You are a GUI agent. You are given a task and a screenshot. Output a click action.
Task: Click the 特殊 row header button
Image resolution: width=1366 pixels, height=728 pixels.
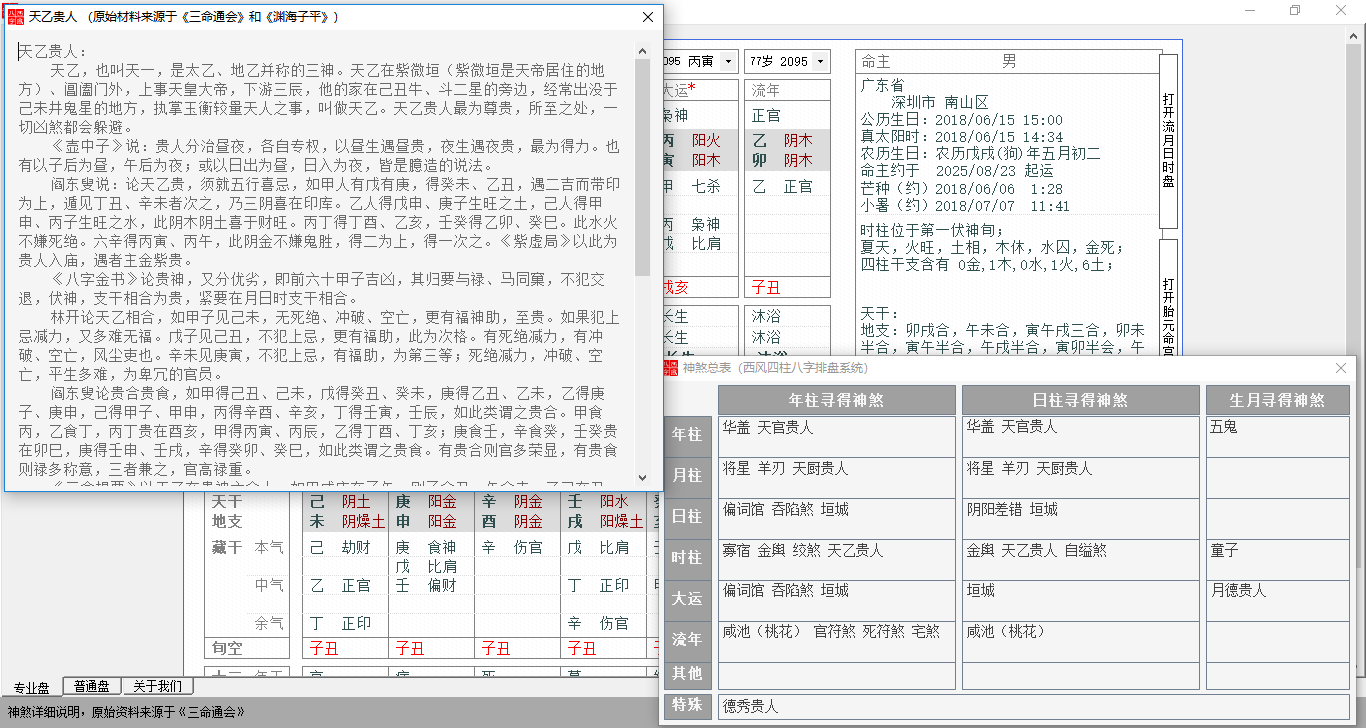point(687,705)
